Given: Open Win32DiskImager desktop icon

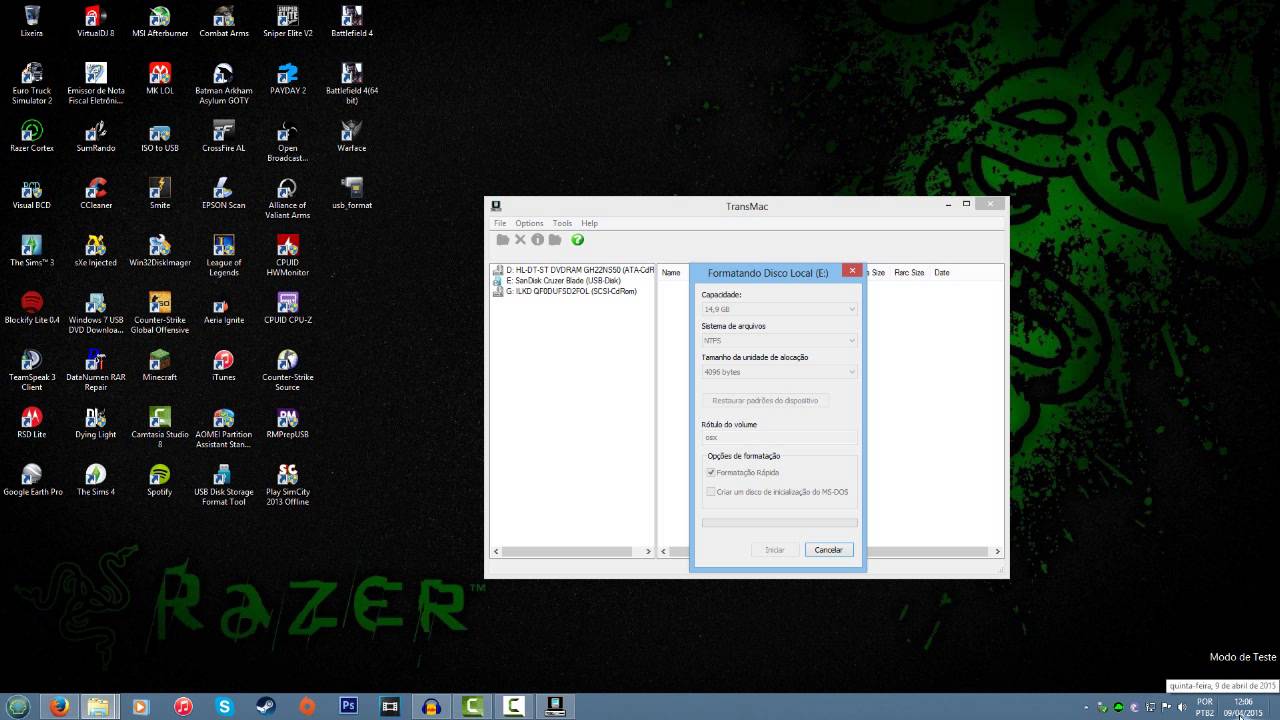Looking at the screenshot, I should pyautogui.click(x=160, y=250).
